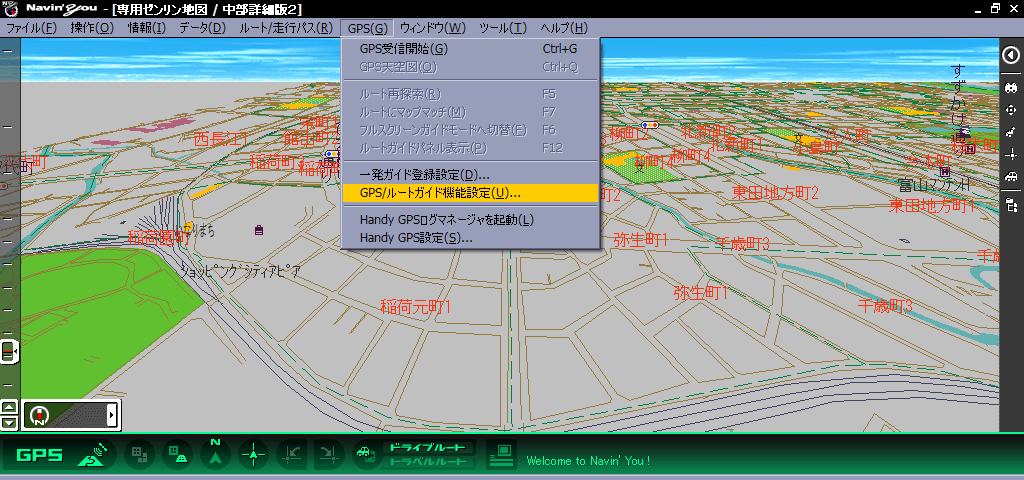Image resolution: width=1024 pixels, height=480 pixels.
Task: Click the upper-left arrow route icon
Action: [291, 455]
